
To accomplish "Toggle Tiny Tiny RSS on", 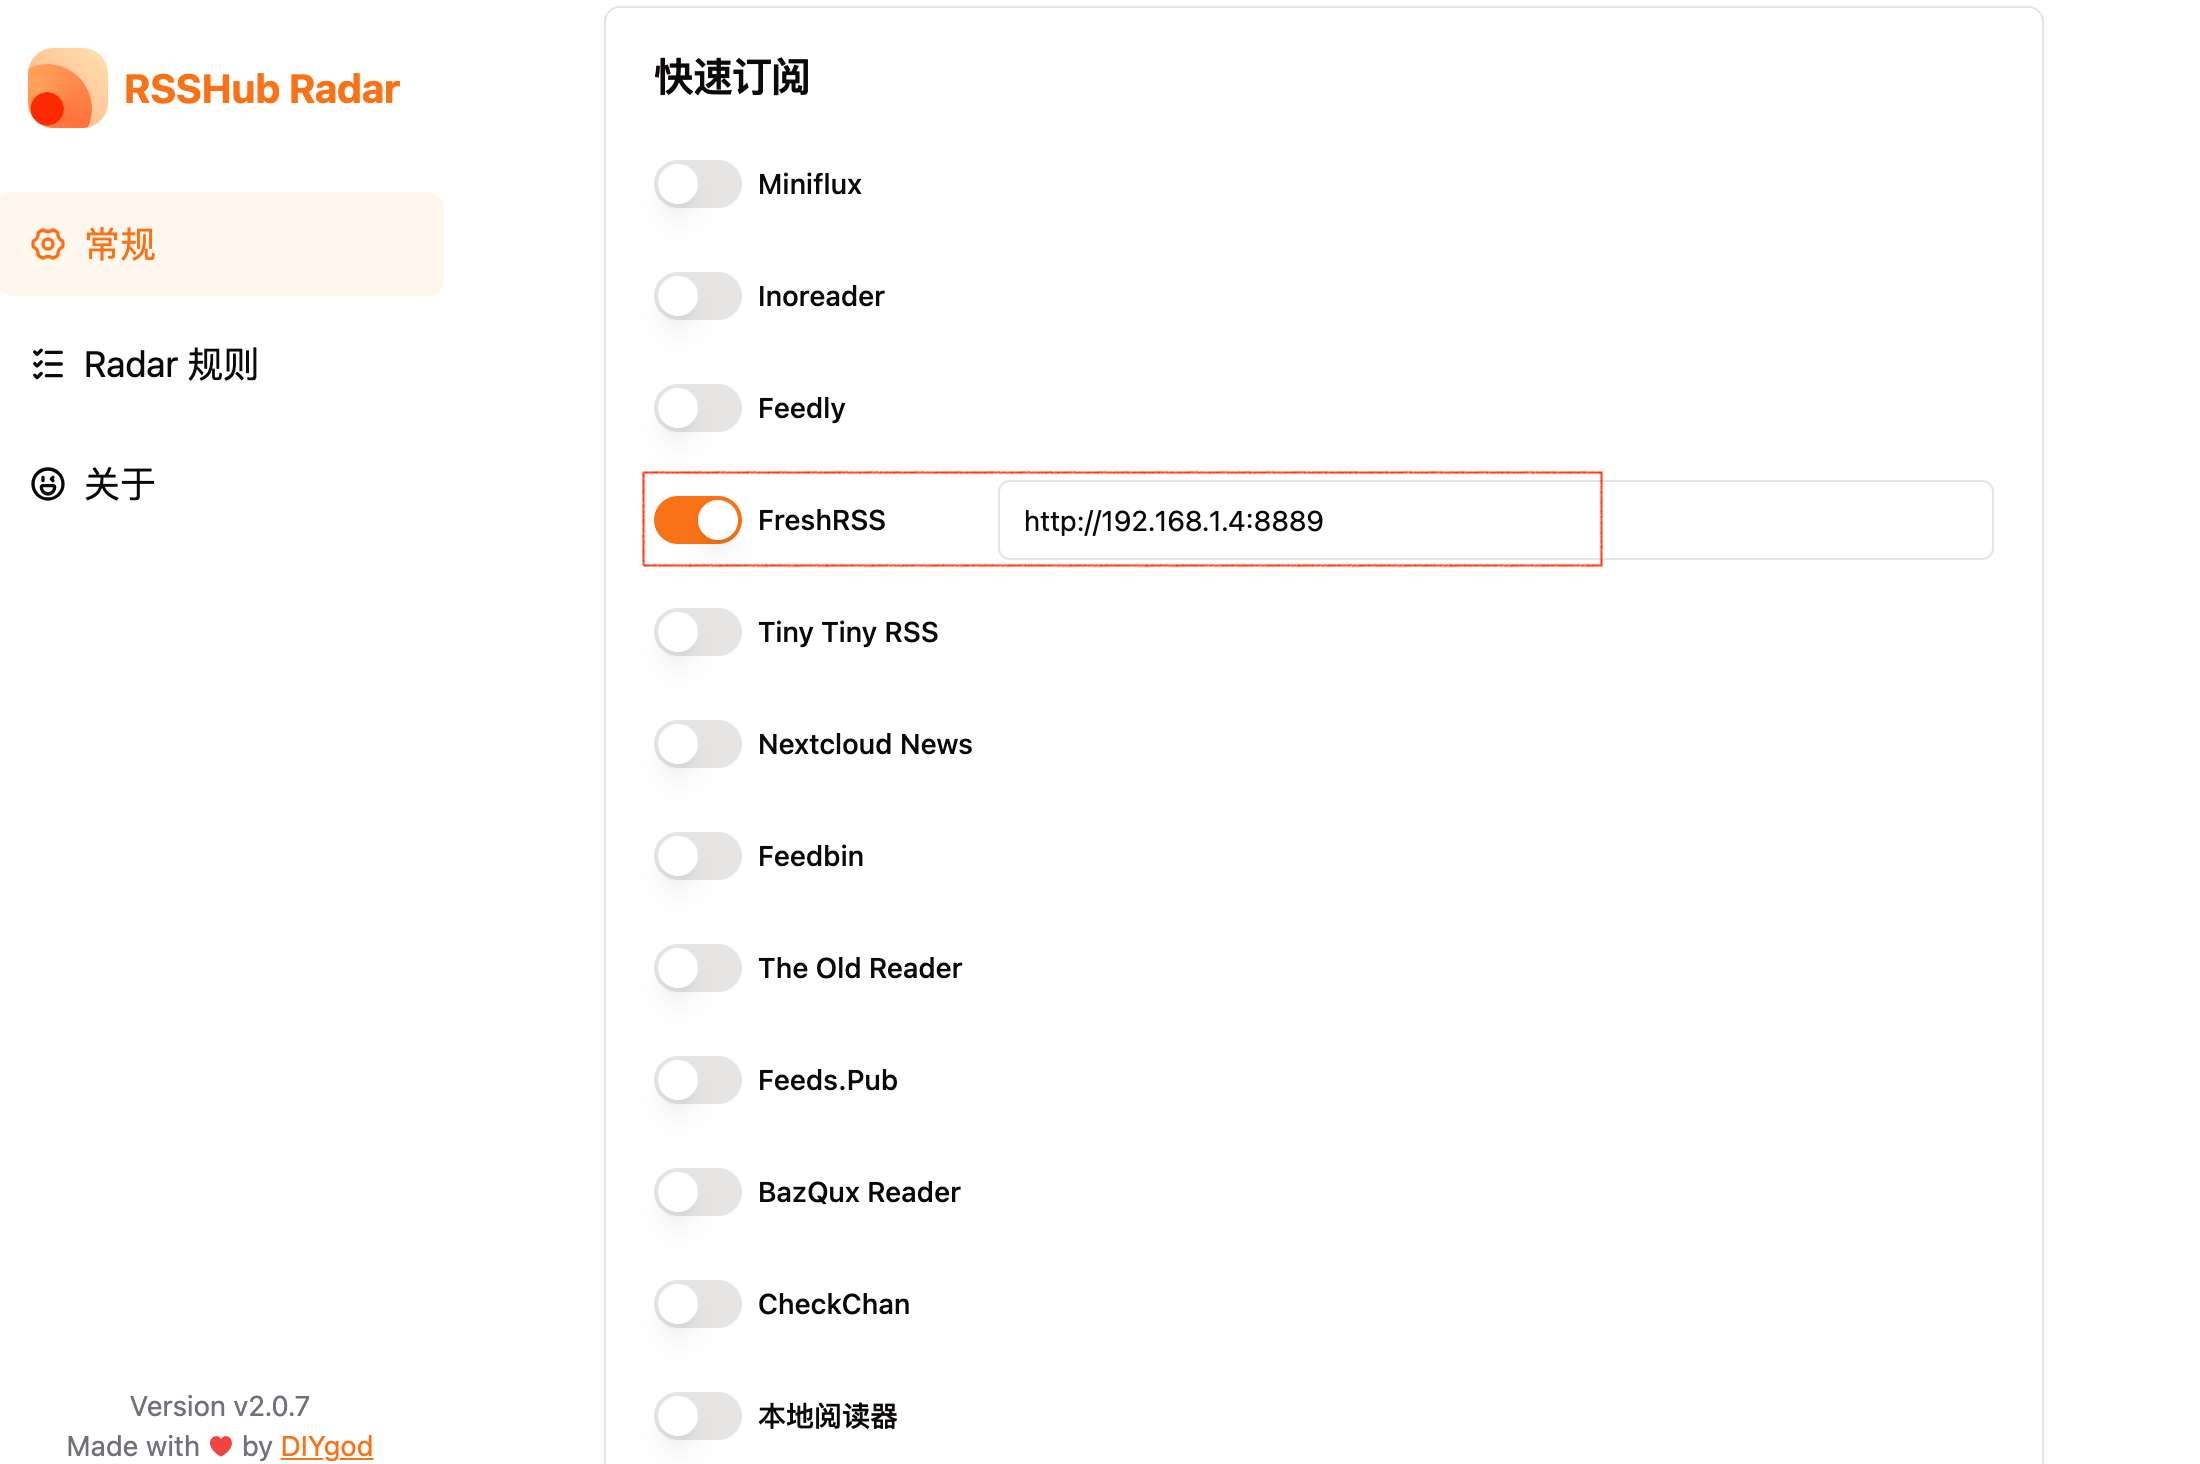I will pyautogui.click(x=697, y=632).
